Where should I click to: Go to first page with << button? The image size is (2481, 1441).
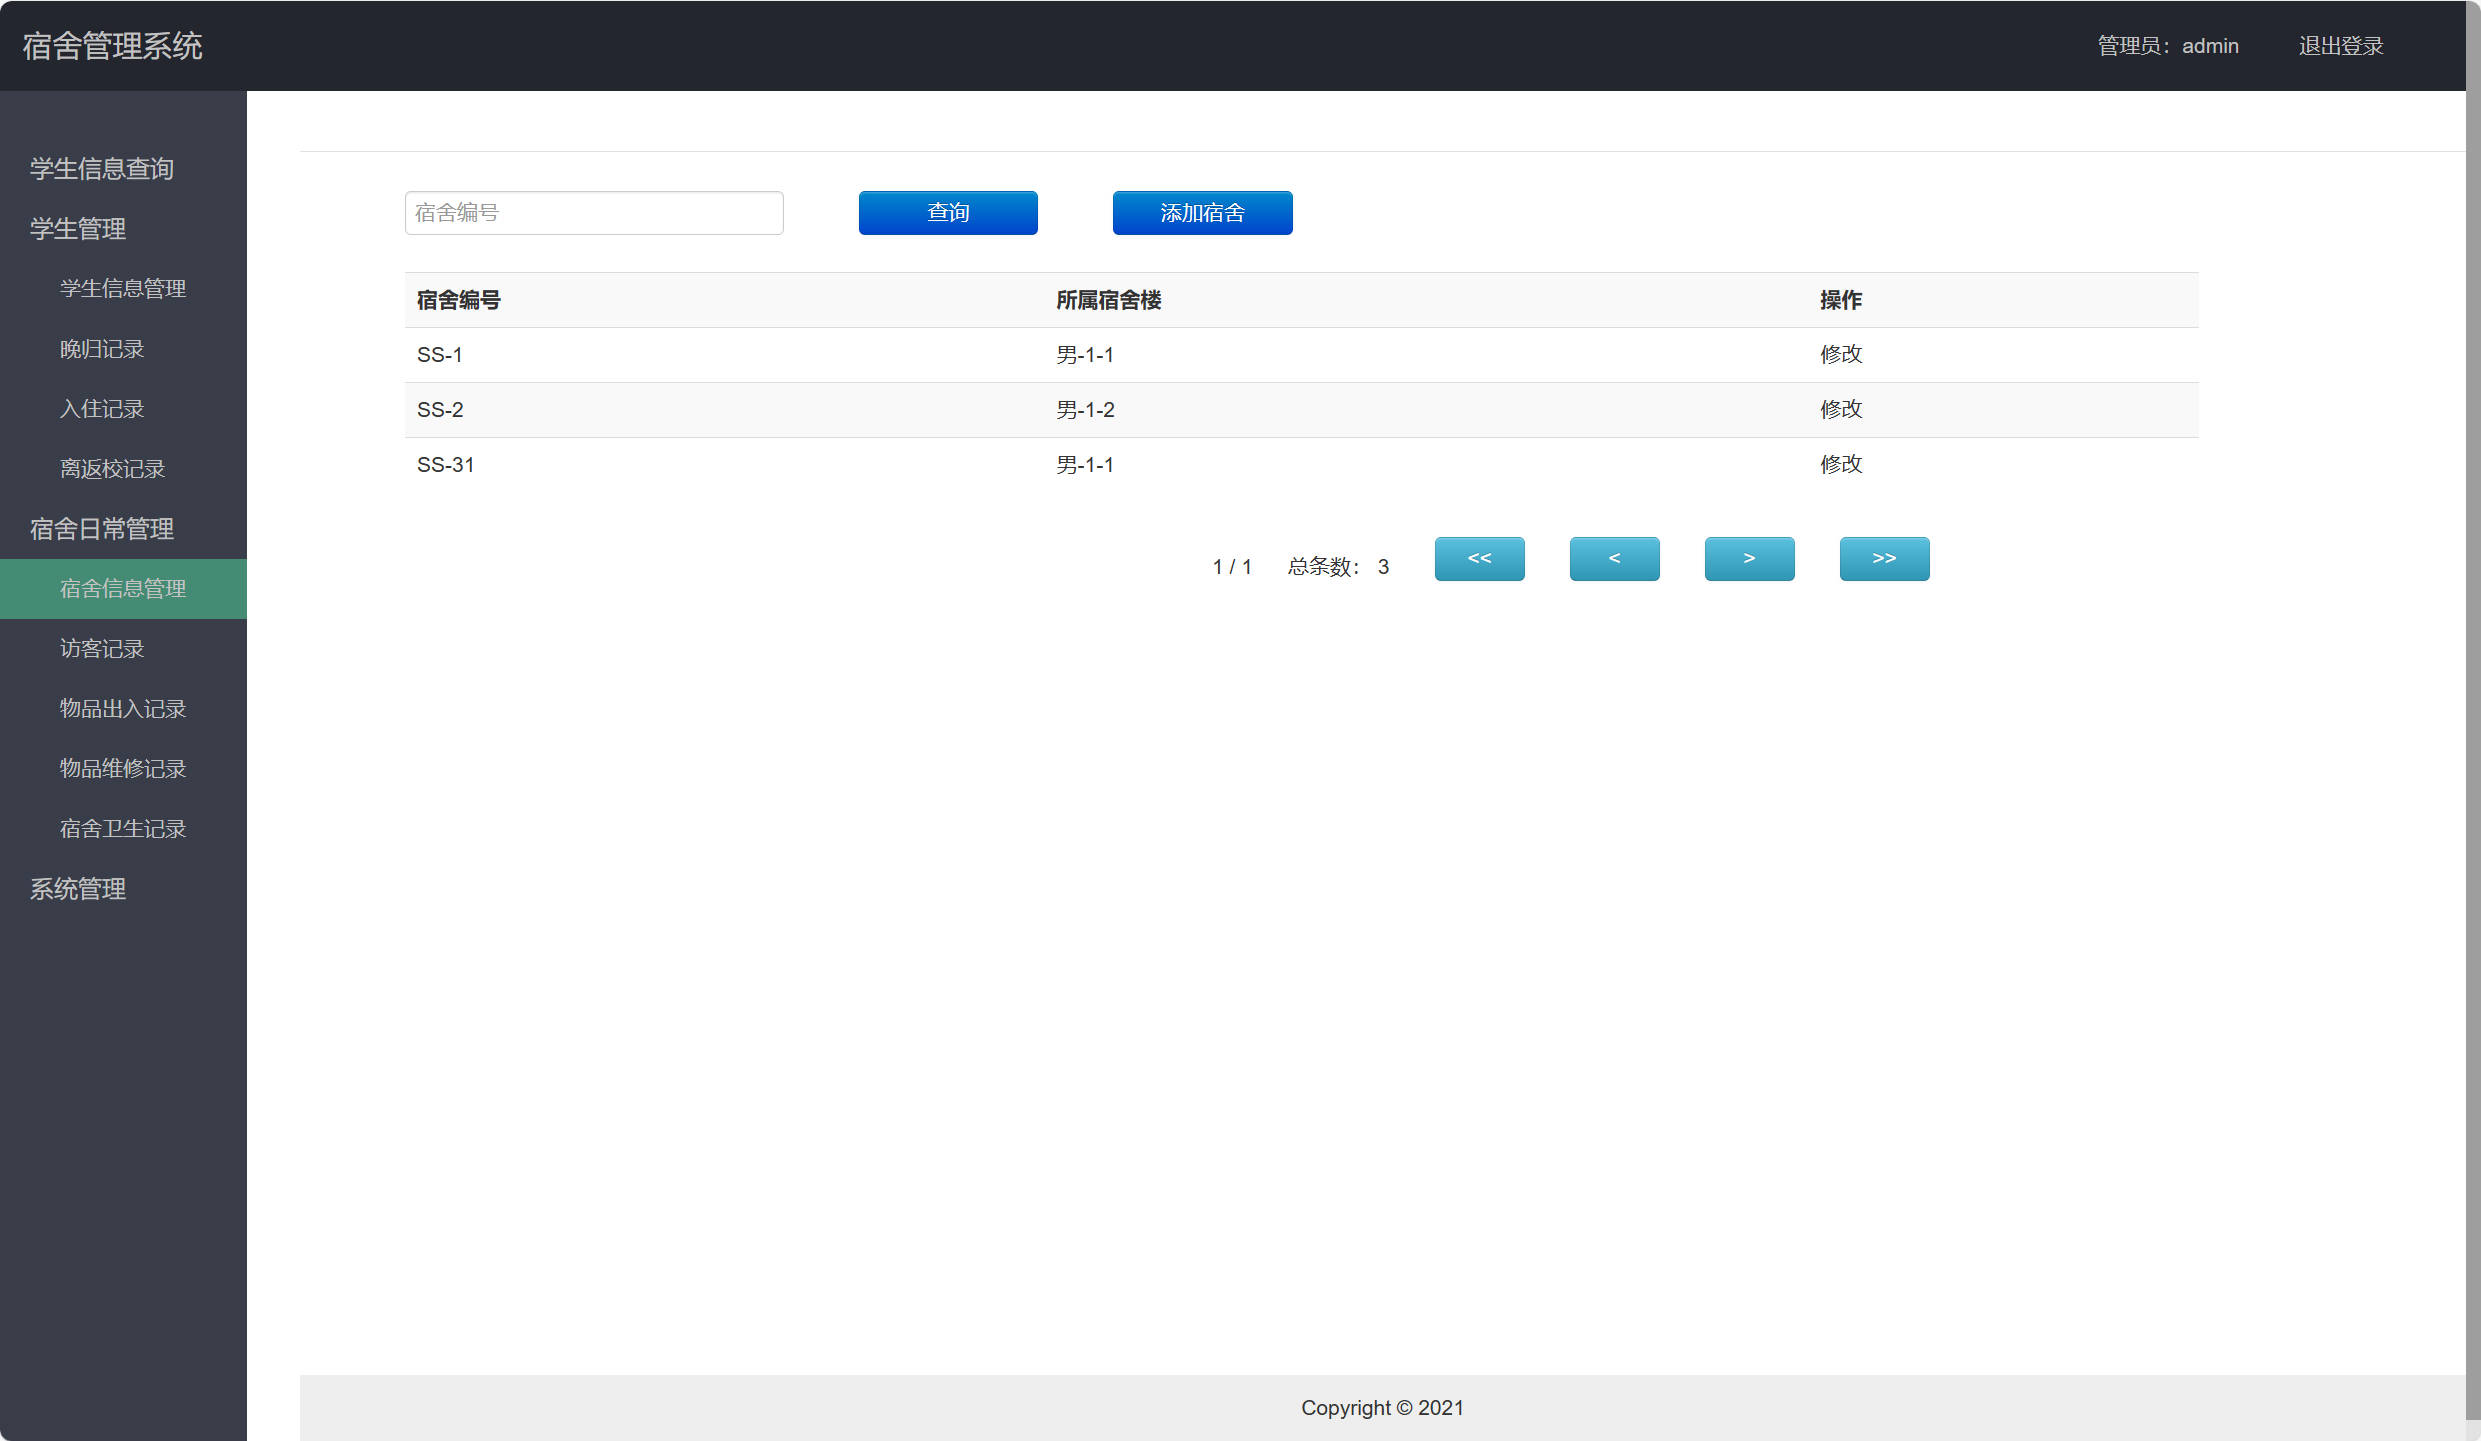click(x=1478, y=559)
